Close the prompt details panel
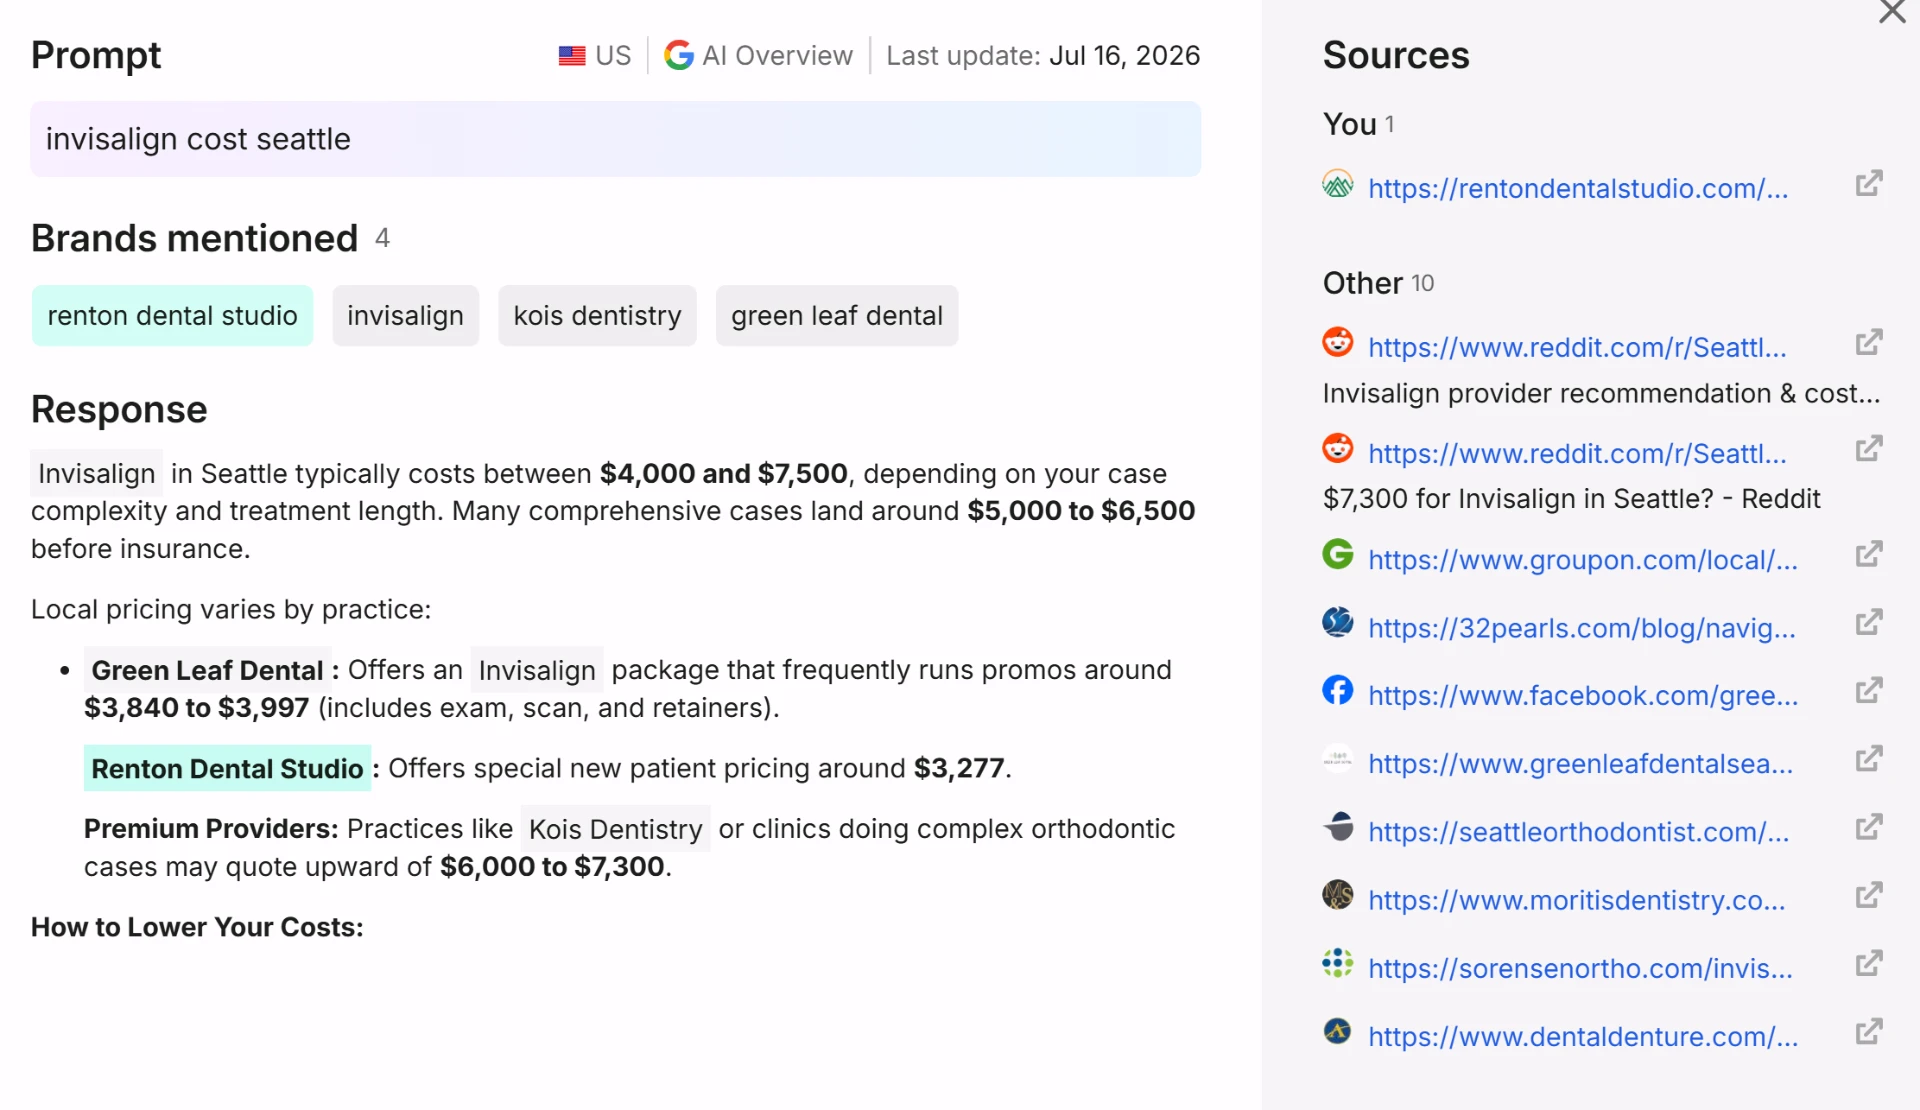The image size is (1920, 1110). [1891, 12]
